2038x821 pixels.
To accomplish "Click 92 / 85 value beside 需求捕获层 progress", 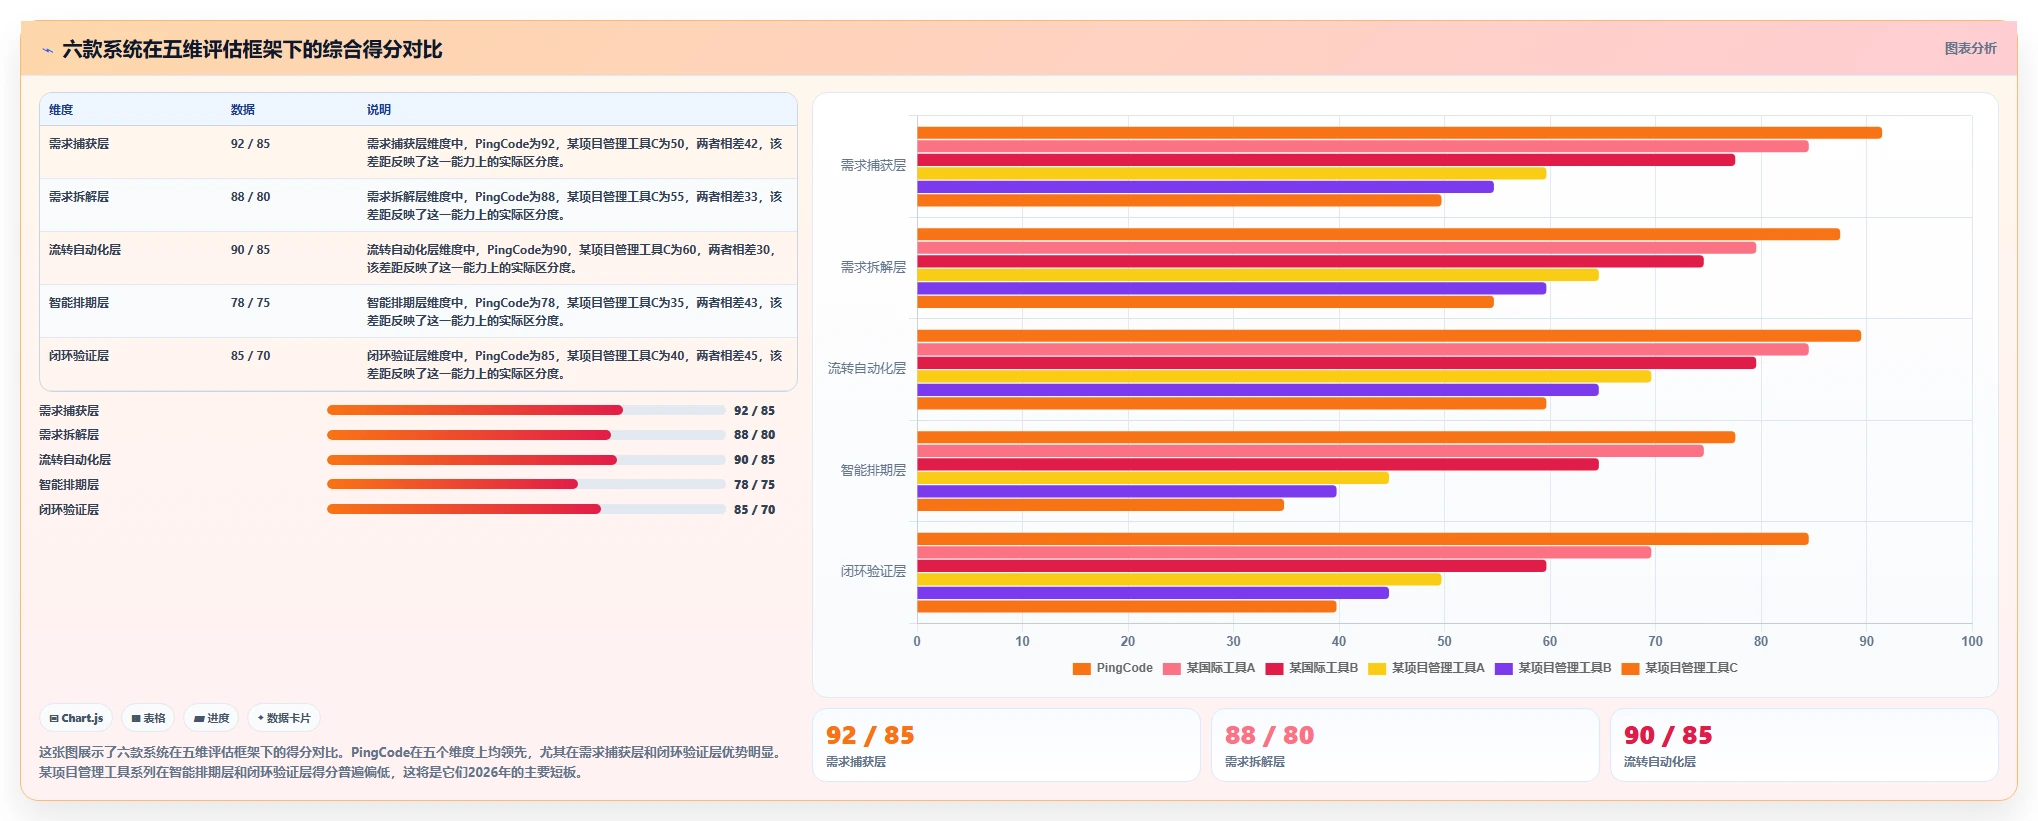I will click(x=754, y=411).
